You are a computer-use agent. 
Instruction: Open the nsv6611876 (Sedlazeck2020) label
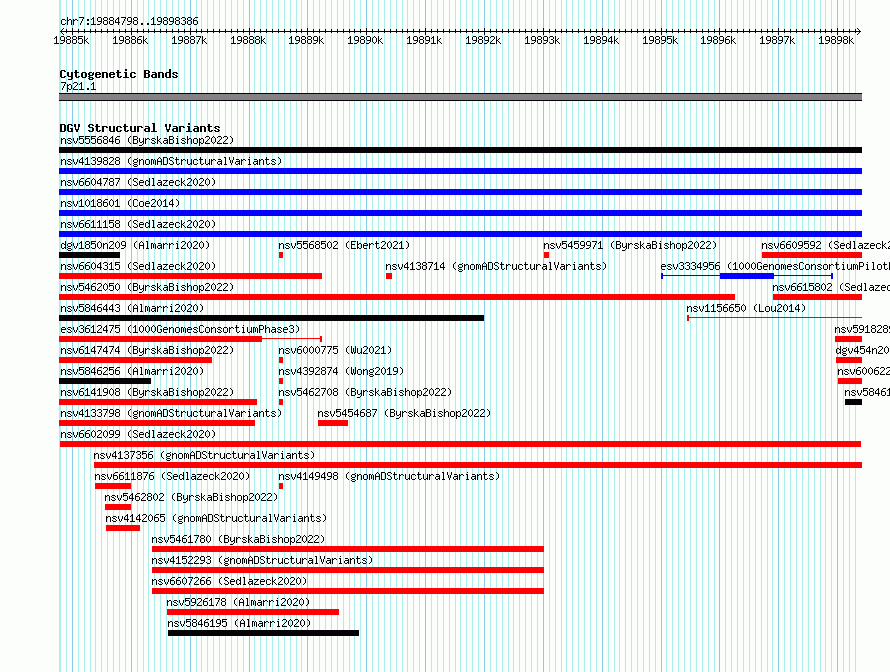pyautogui.click(x=172, y=476)
